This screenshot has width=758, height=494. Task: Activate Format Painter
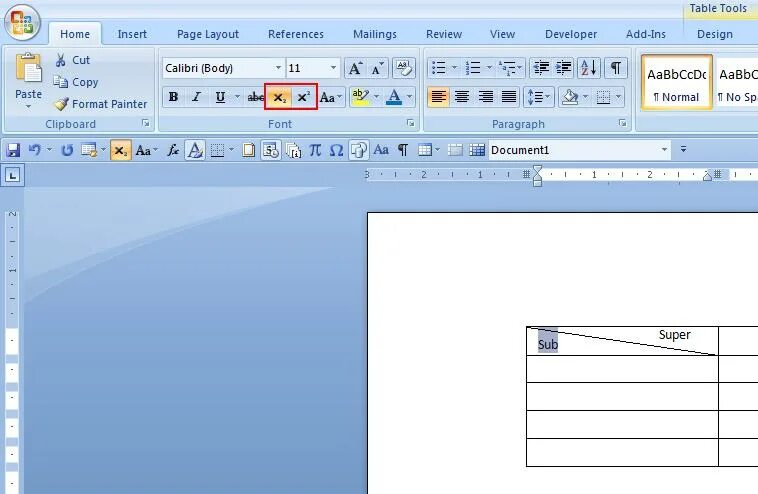101,104
